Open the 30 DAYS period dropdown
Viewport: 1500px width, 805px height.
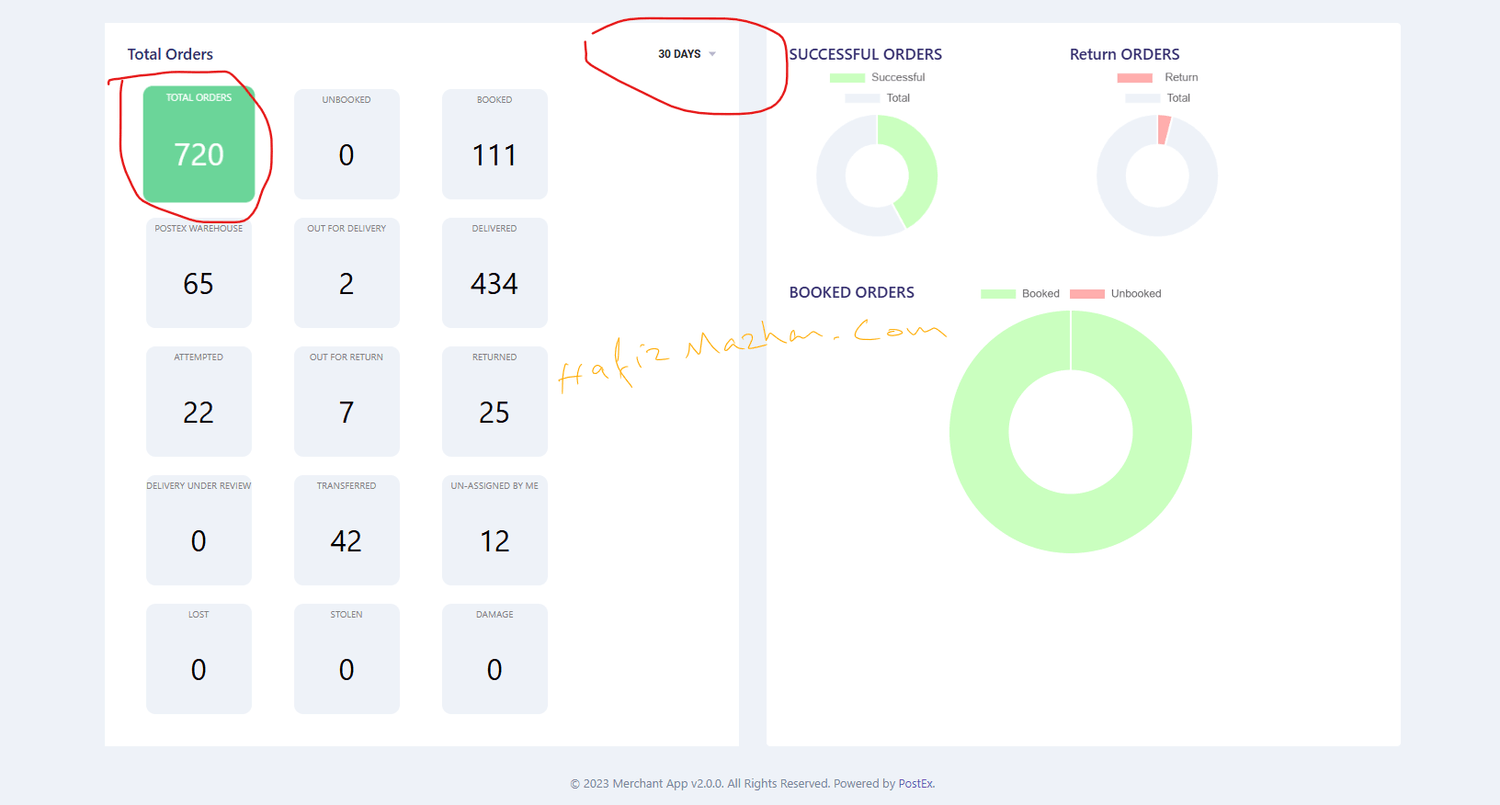point(686,54)
